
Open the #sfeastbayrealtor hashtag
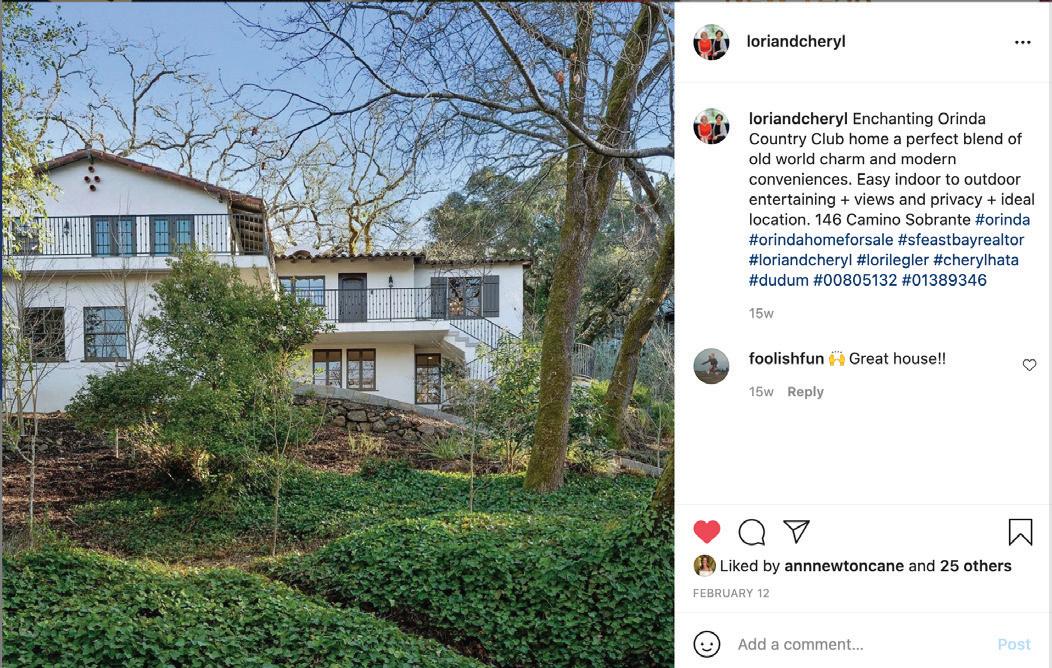point(961,239)
